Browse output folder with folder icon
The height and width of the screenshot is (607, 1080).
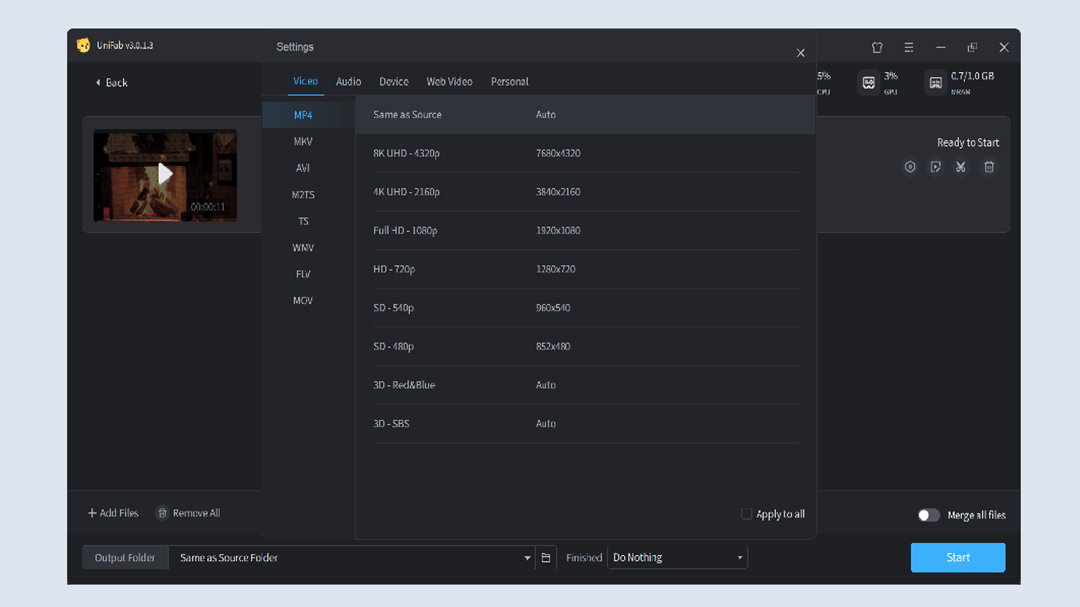(546, 558)
